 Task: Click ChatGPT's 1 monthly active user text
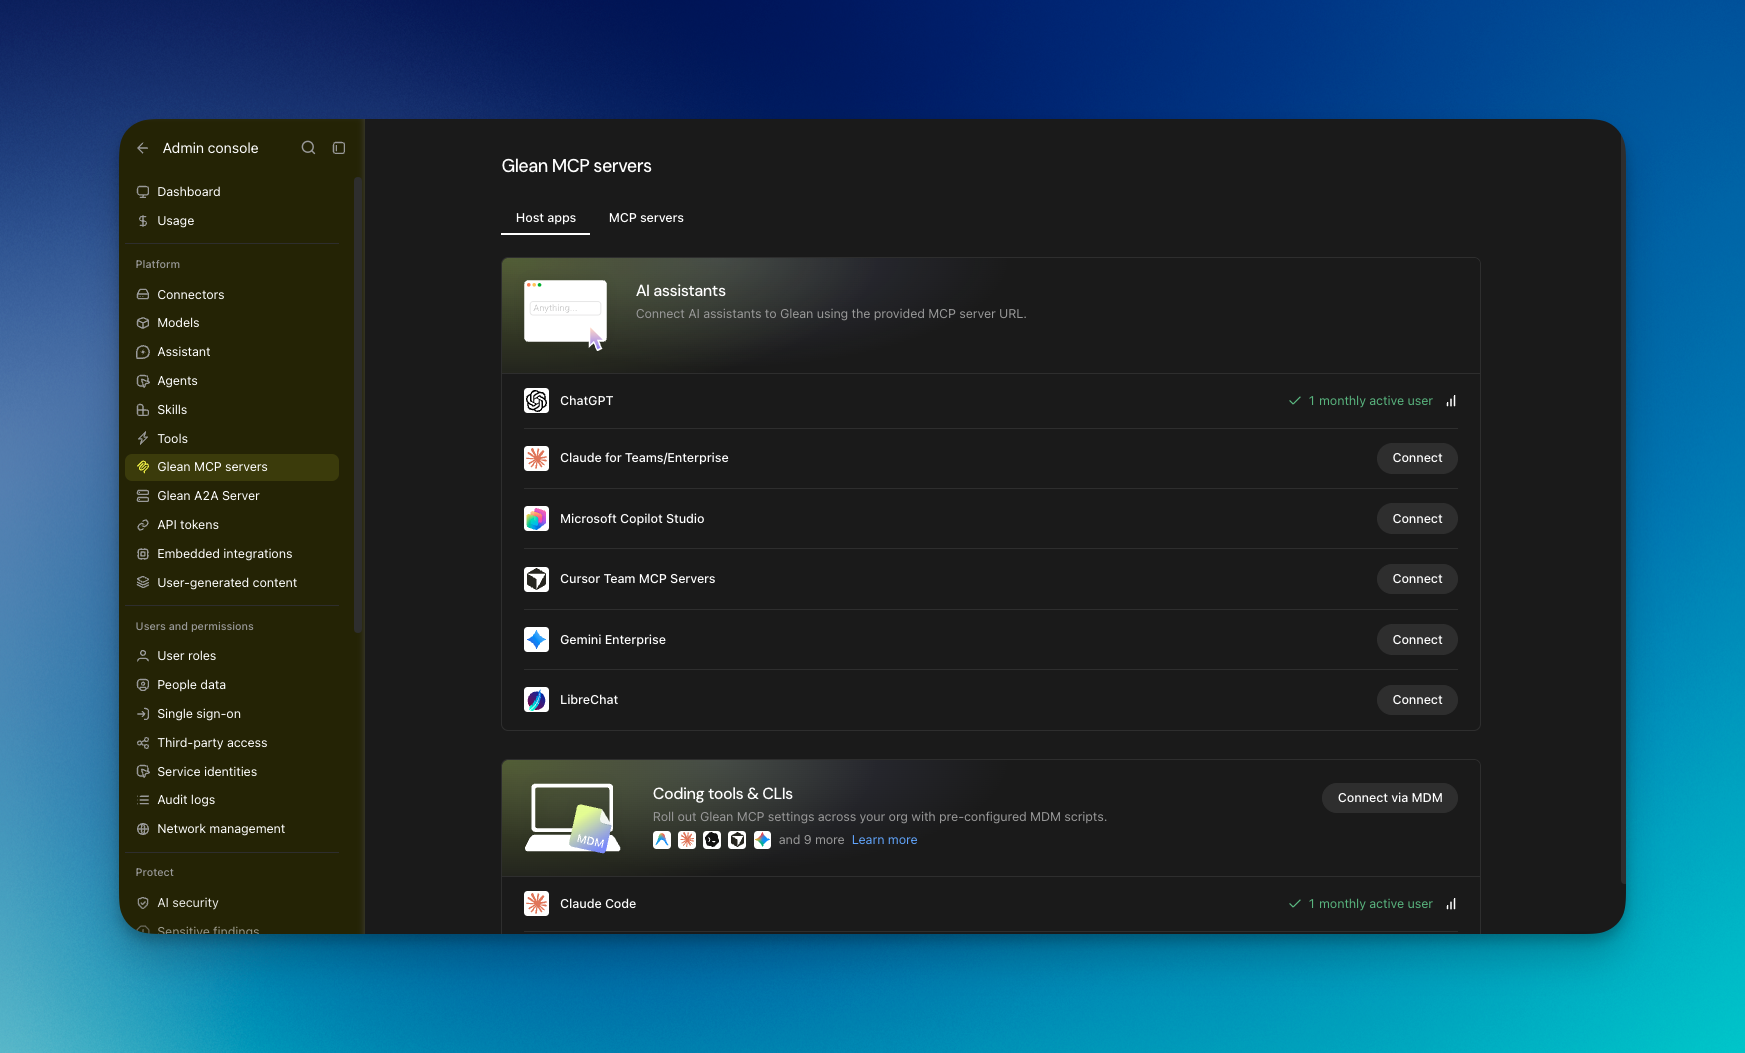click(1370, 401)
